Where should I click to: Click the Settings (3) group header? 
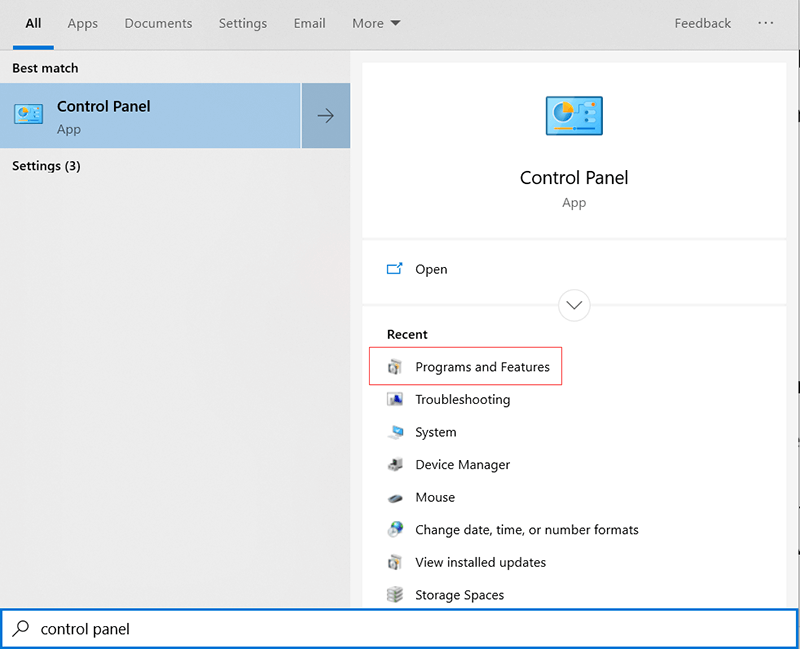[x=46, y=166]
